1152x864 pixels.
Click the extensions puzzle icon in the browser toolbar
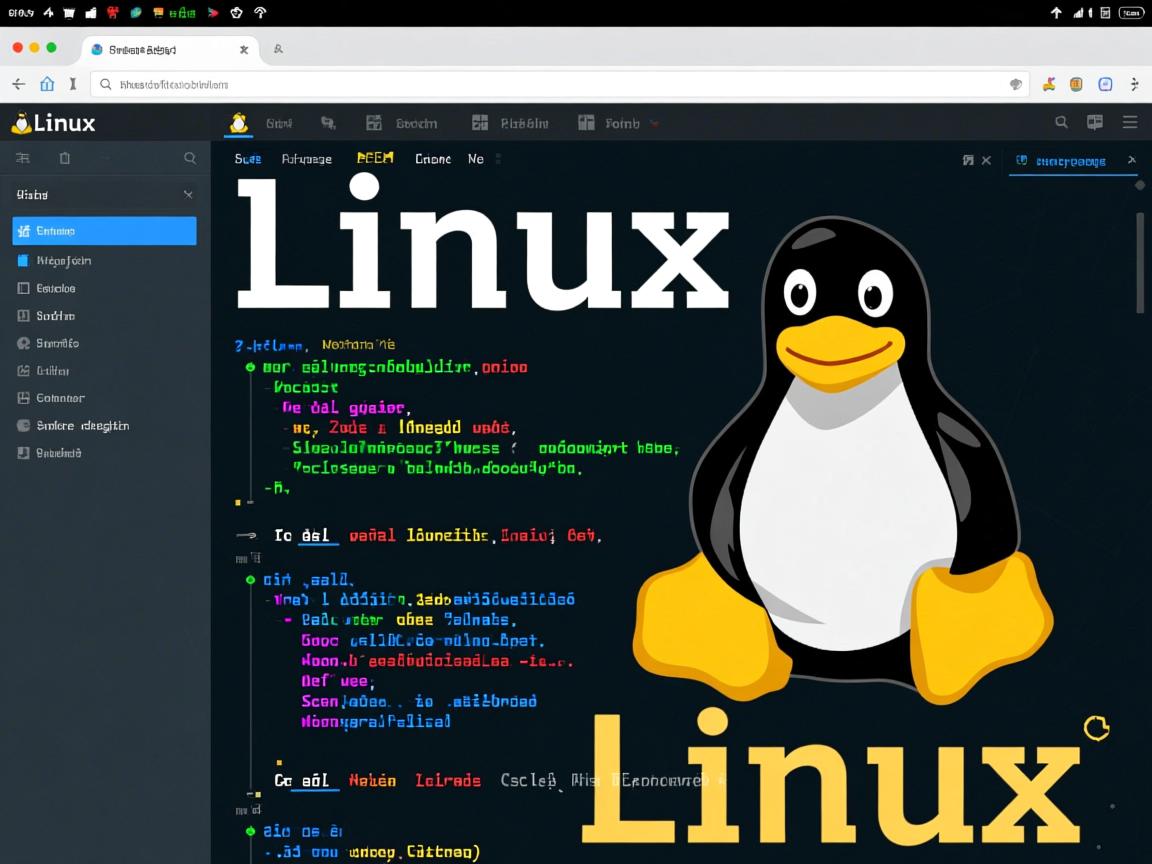1076,84
